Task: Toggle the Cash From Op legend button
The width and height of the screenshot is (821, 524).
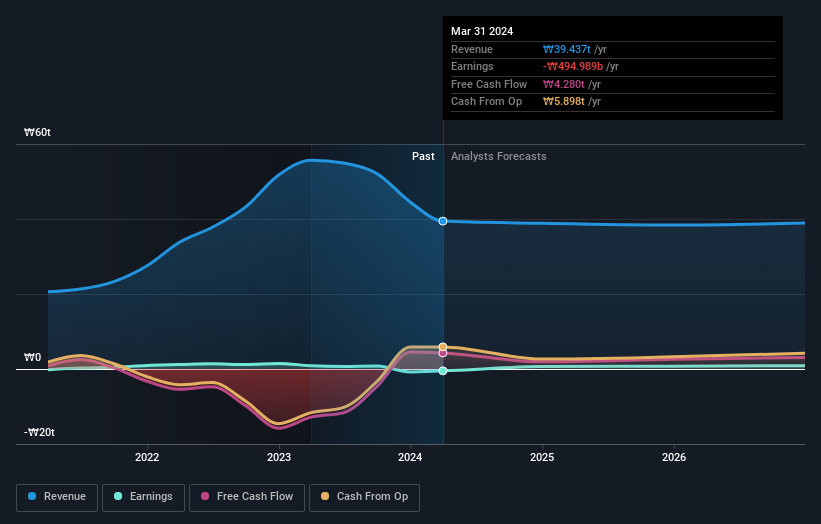Action: click(364, 497)
